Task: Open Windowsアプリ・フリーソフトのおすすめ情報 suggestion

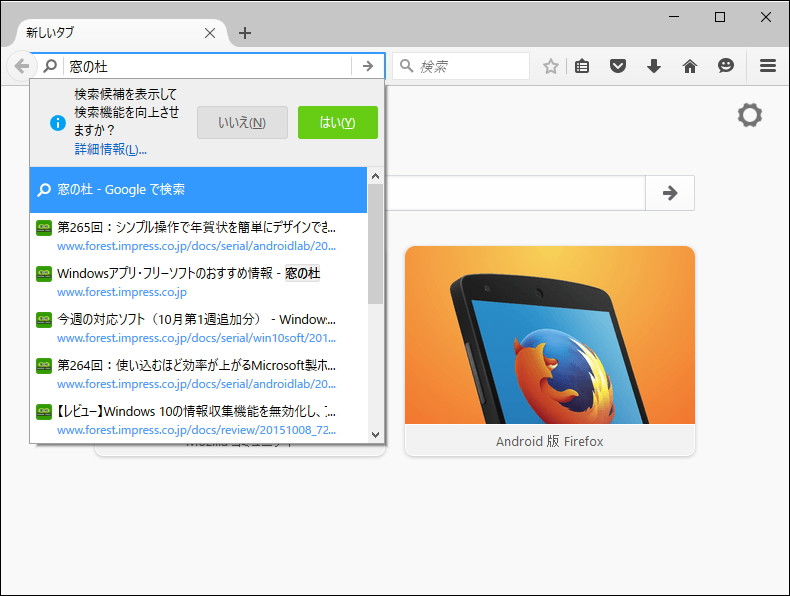Action: tap(199, 282)
